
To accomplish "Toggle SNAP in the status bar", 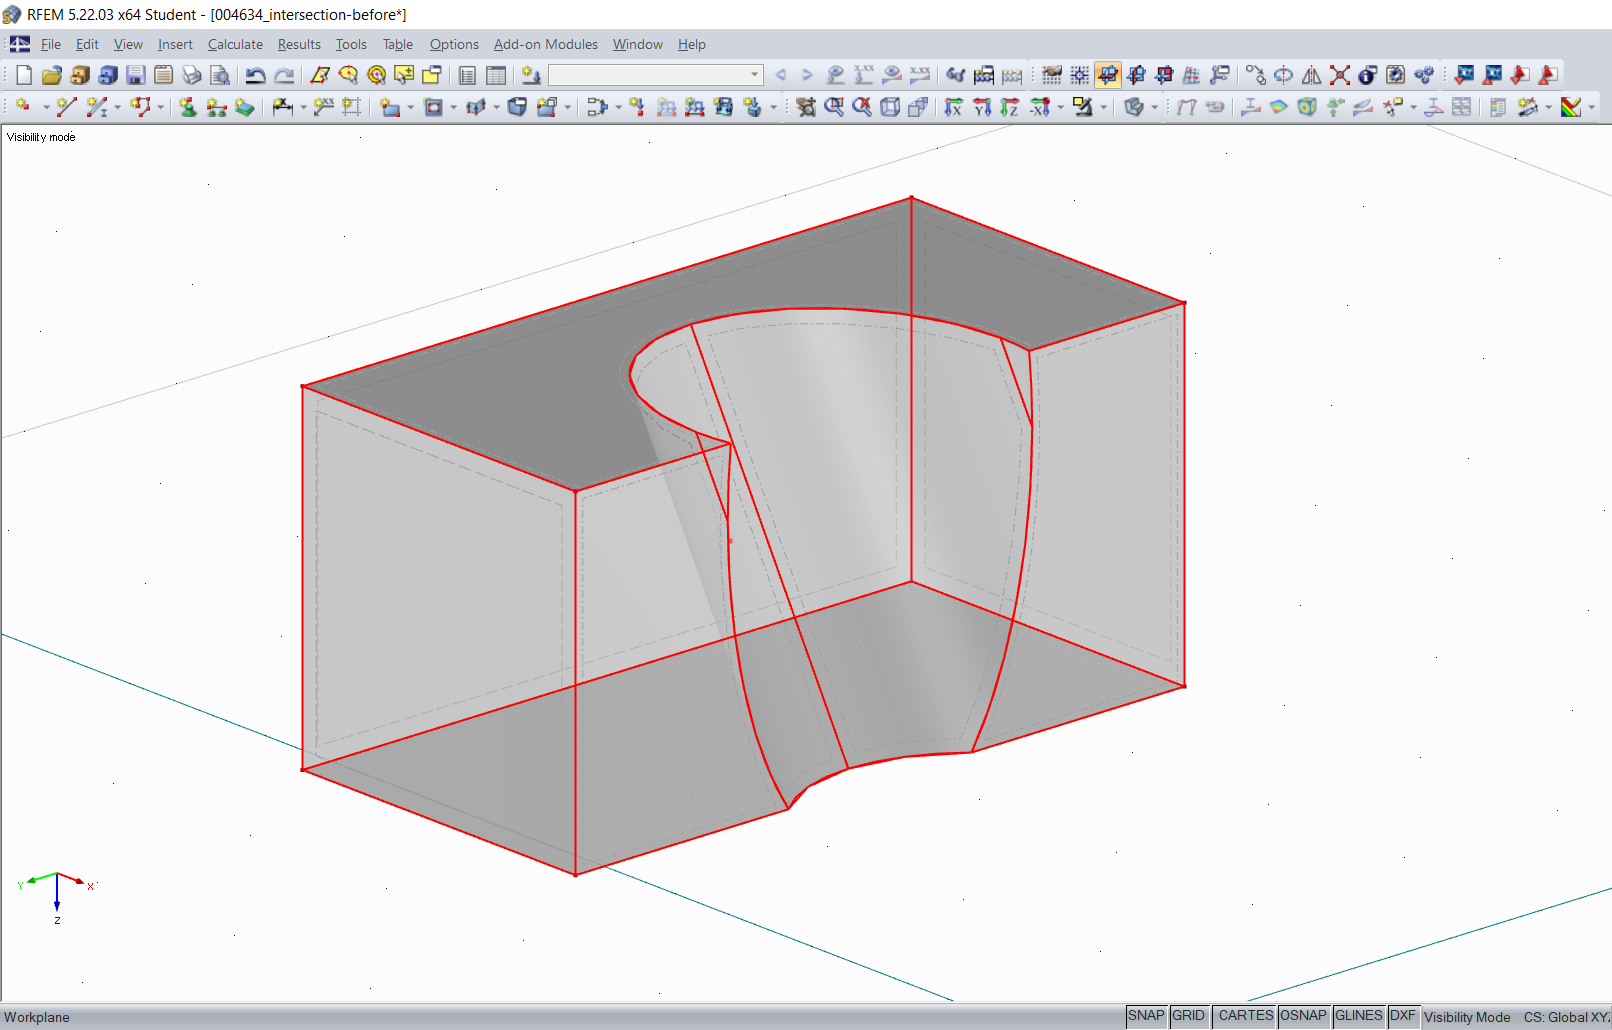I will click(1146, 1016).
